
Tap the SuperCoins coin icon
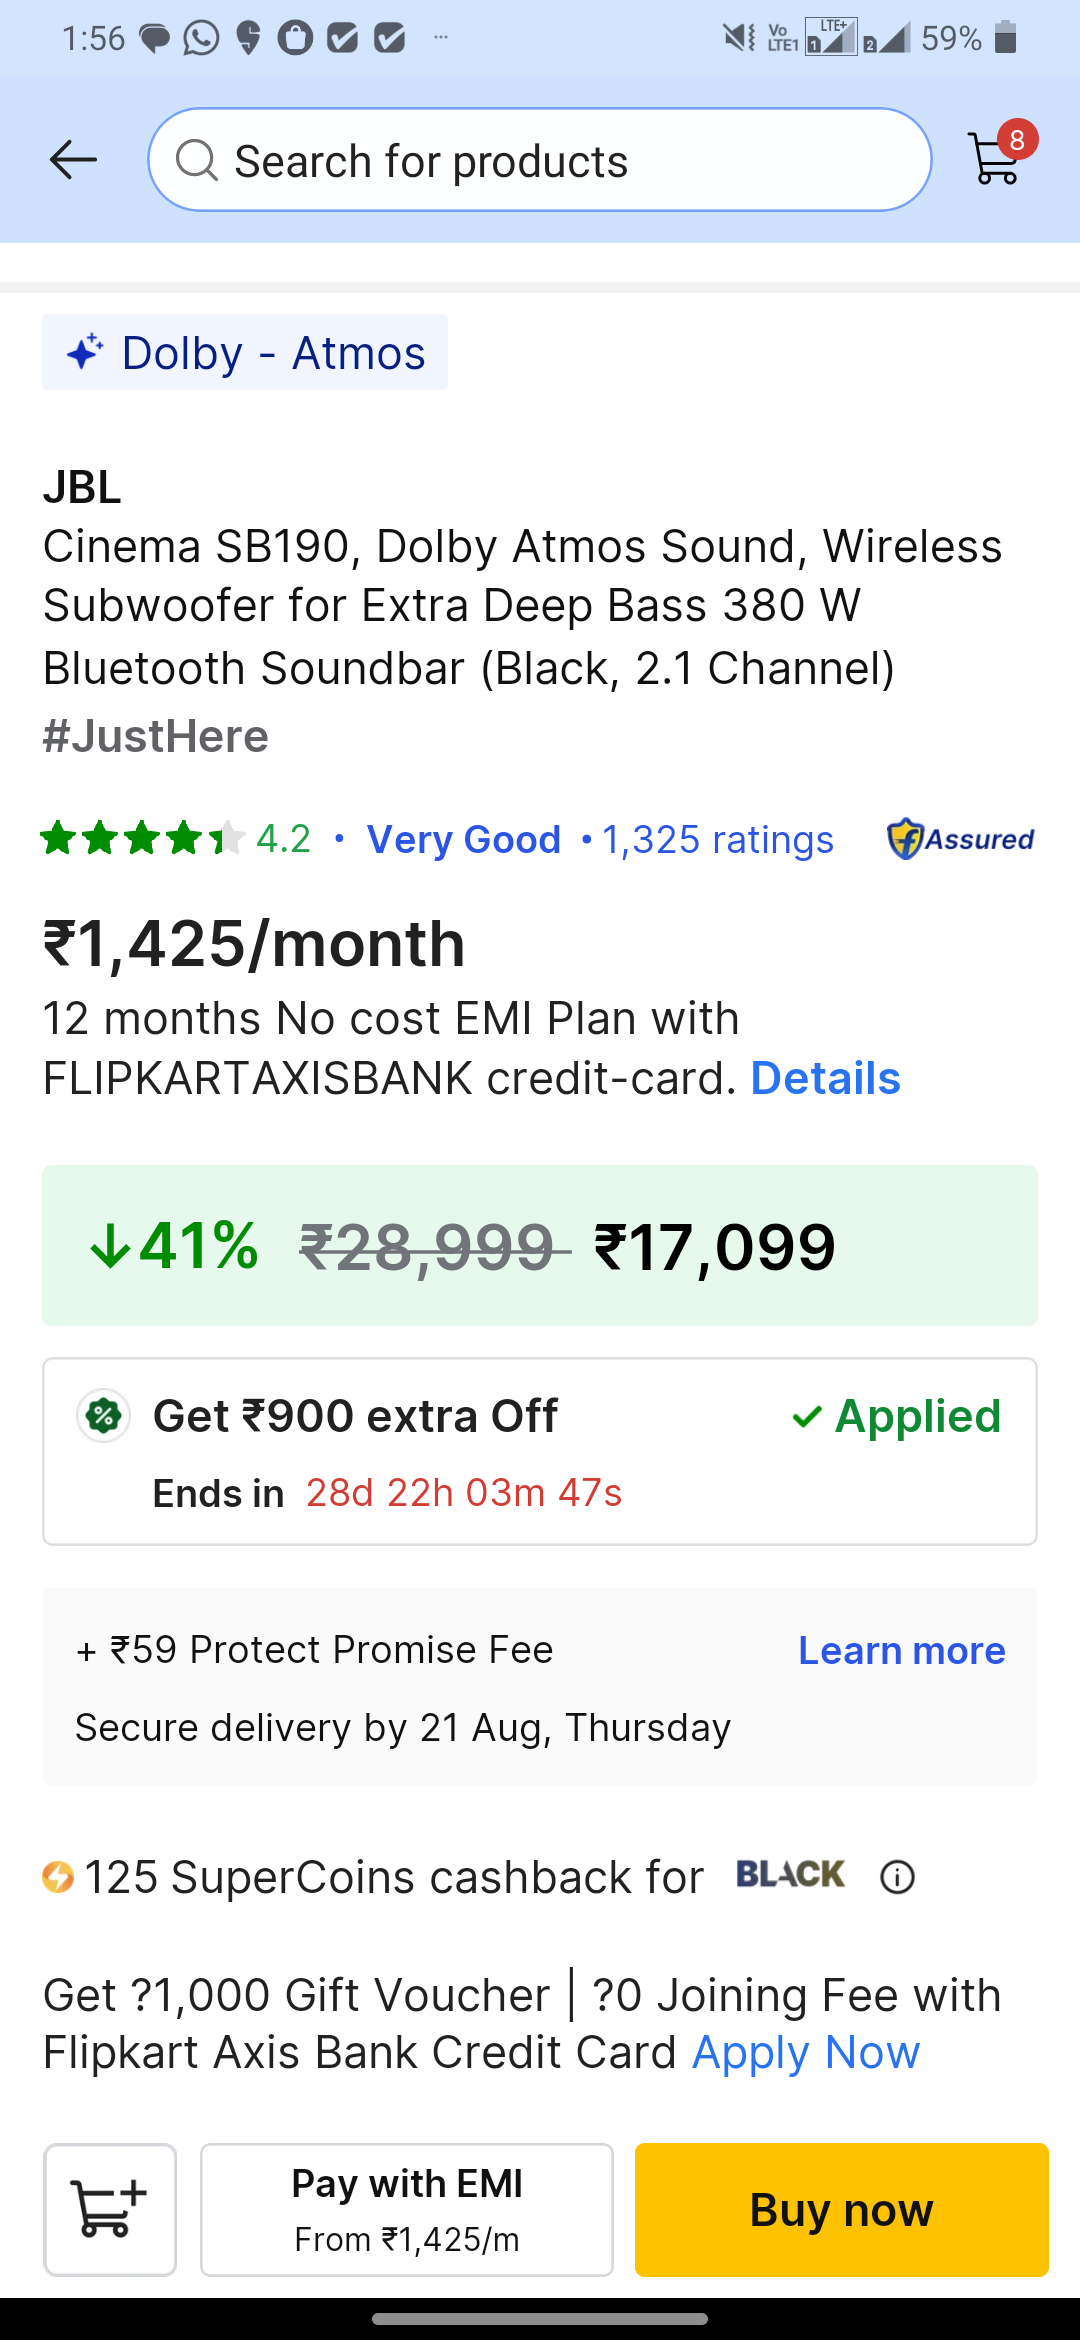58,1877
